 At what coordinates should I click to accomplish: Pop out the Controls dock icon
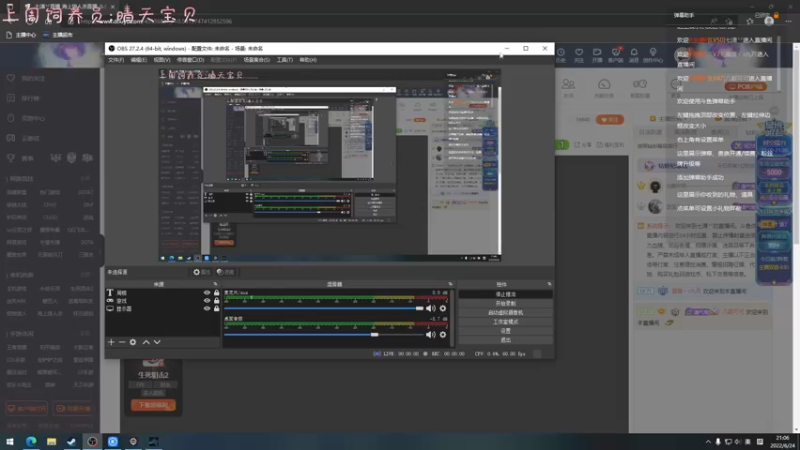[x=549, y=284]
